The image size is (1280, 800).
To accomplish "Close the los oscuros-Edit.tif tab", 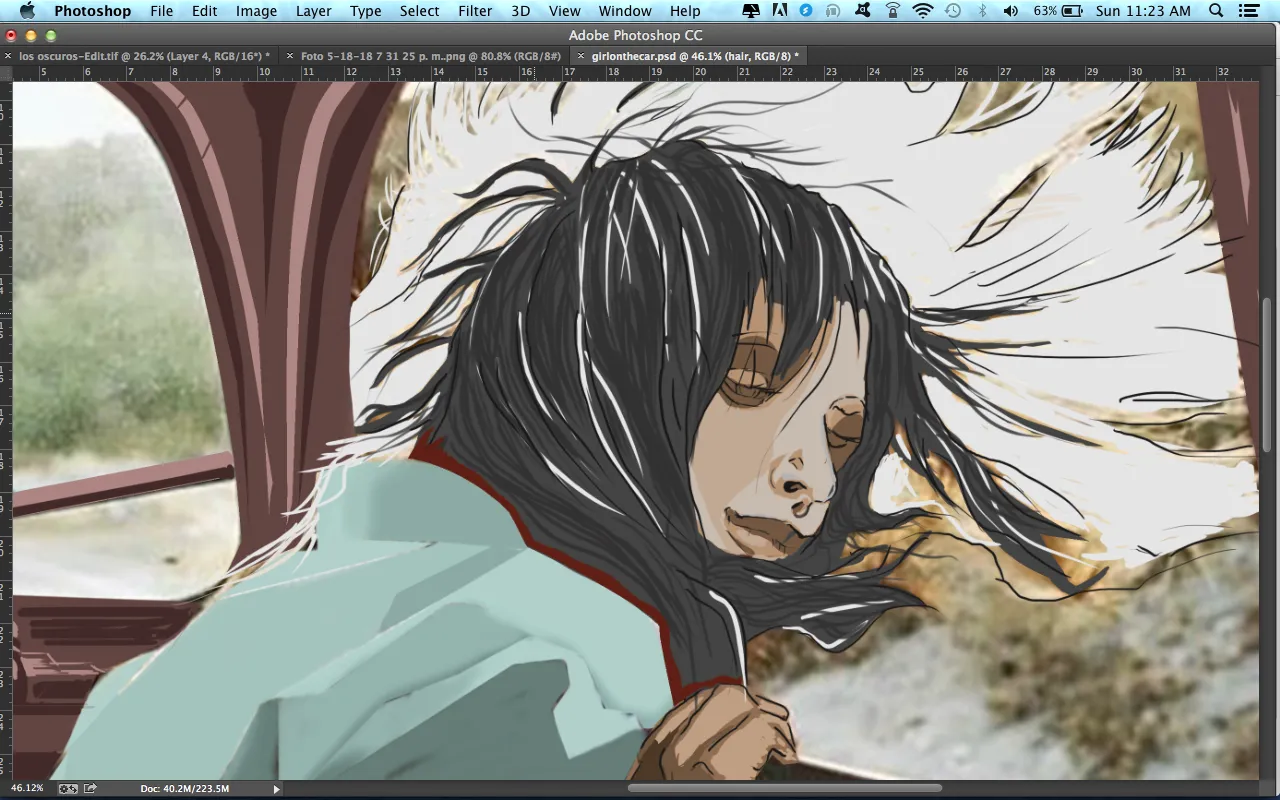I will pyautogui.click(x=9, y=56).
